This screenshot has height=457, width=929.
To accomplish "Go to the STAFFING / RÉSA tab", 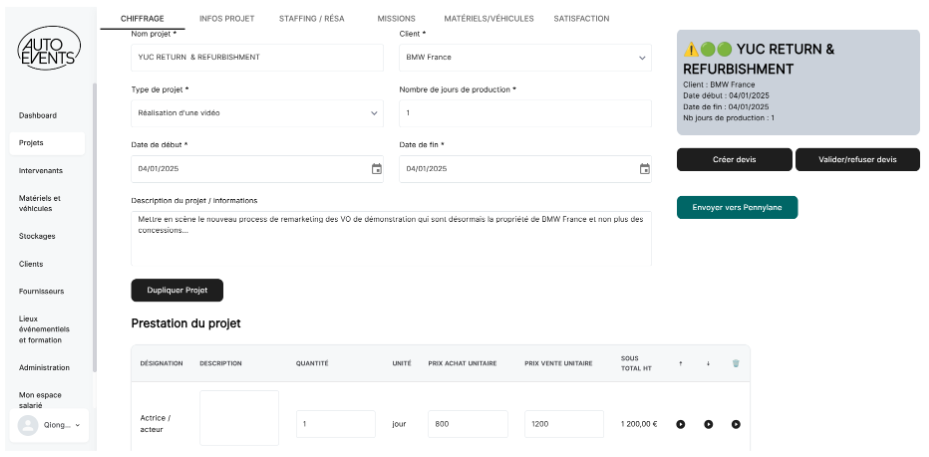I will [312, 18].
